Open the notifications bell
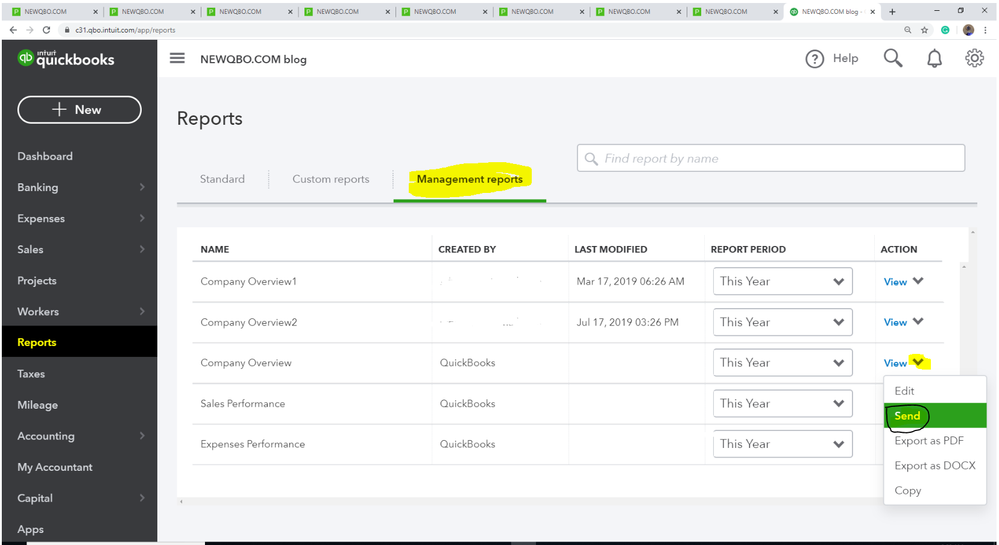The height and width of the screenshot is (545, 999). tap(934, 59)
